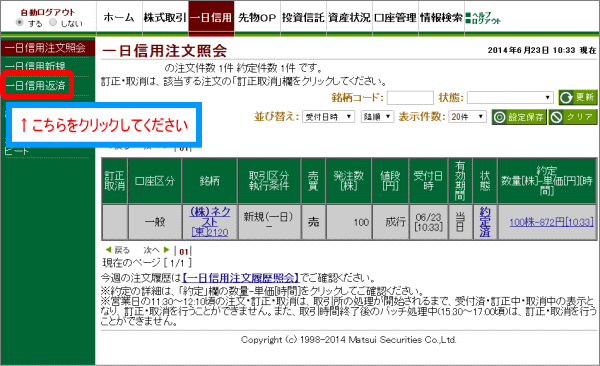
Task: Open the 一日信用注文履歴照会 link
Action: click(x=241, y=277)
